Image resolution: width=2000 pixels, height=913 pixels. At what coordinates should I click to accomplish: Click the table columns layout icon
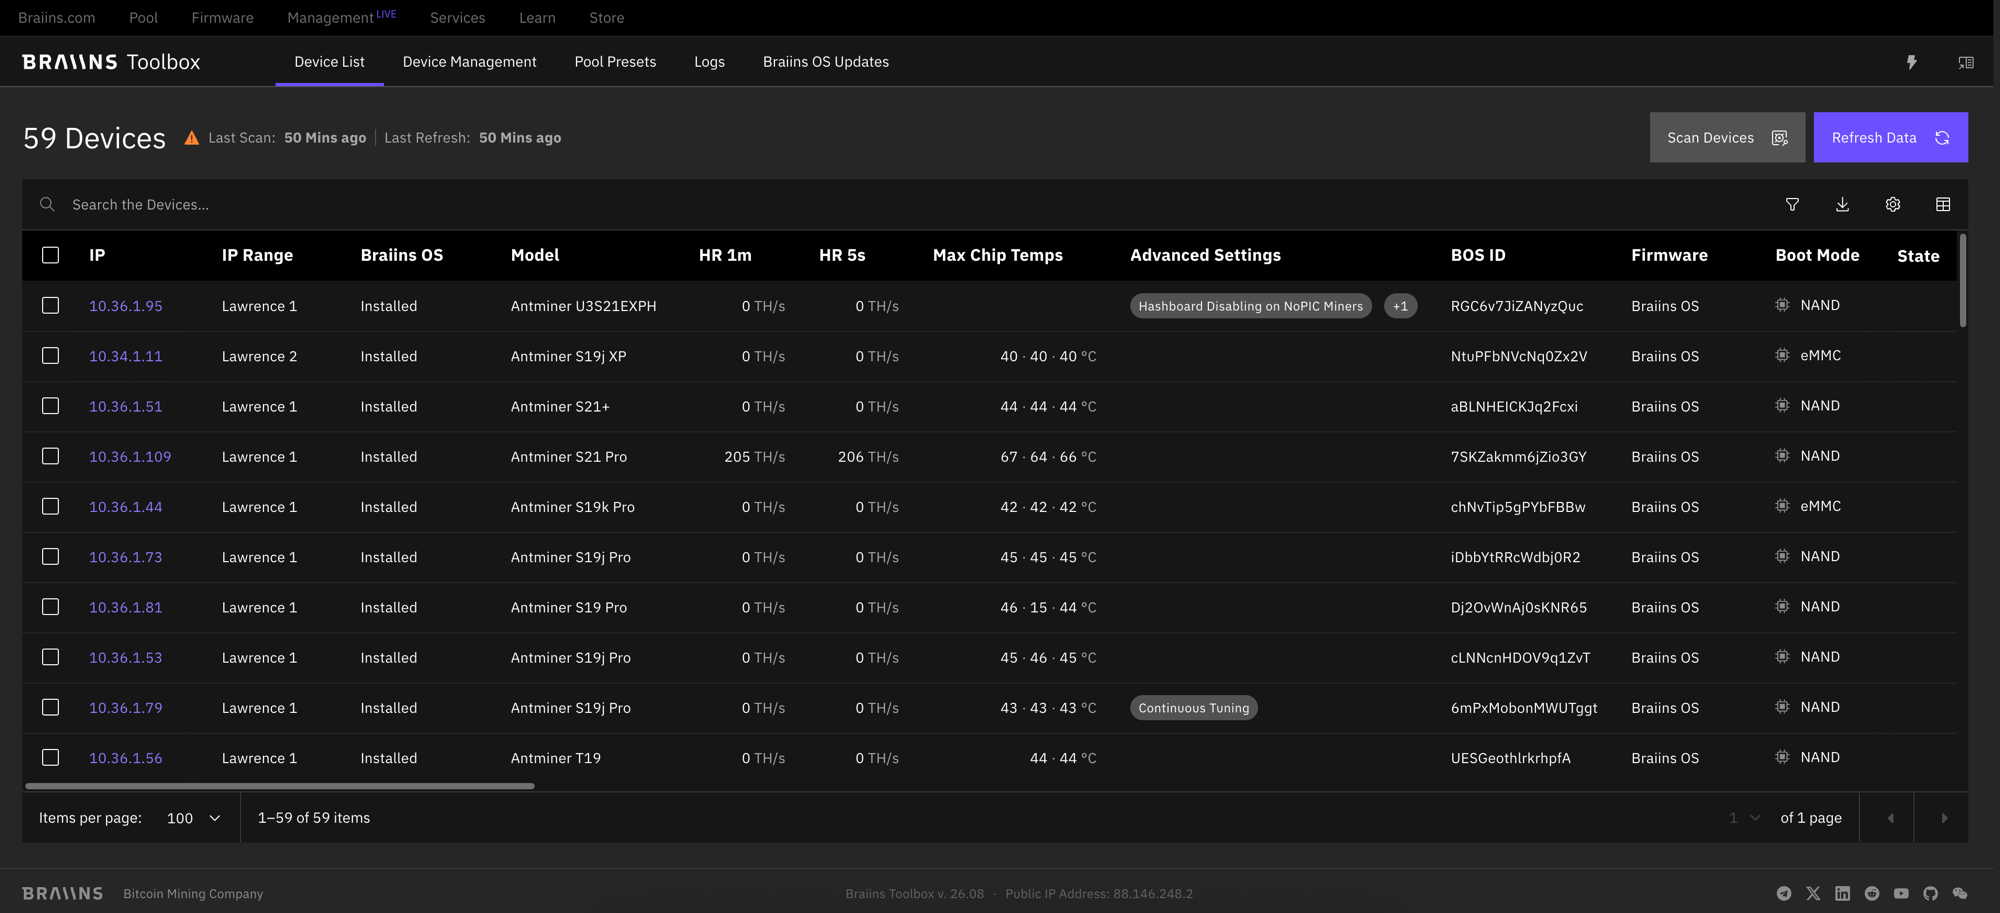coord(1943,204)
